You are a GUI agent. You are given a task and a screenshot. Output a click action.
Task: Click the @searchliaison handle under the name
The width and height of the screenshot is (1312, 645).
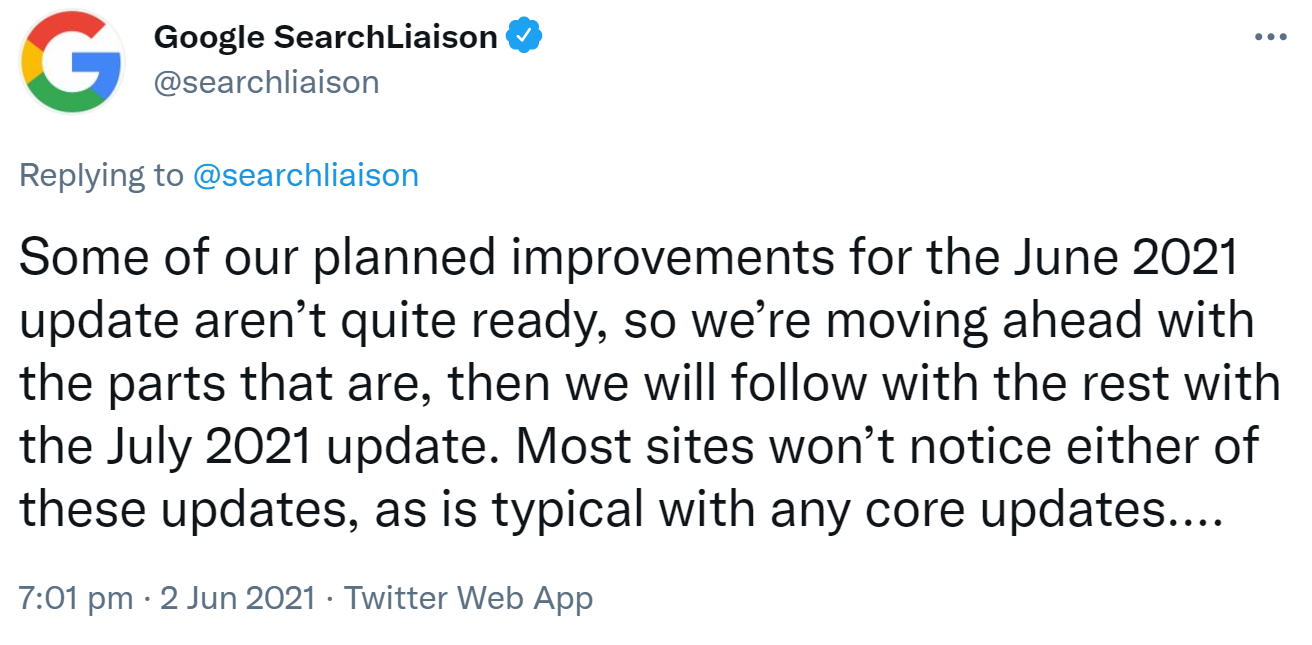pyautogui.click(x=266, y=81)
